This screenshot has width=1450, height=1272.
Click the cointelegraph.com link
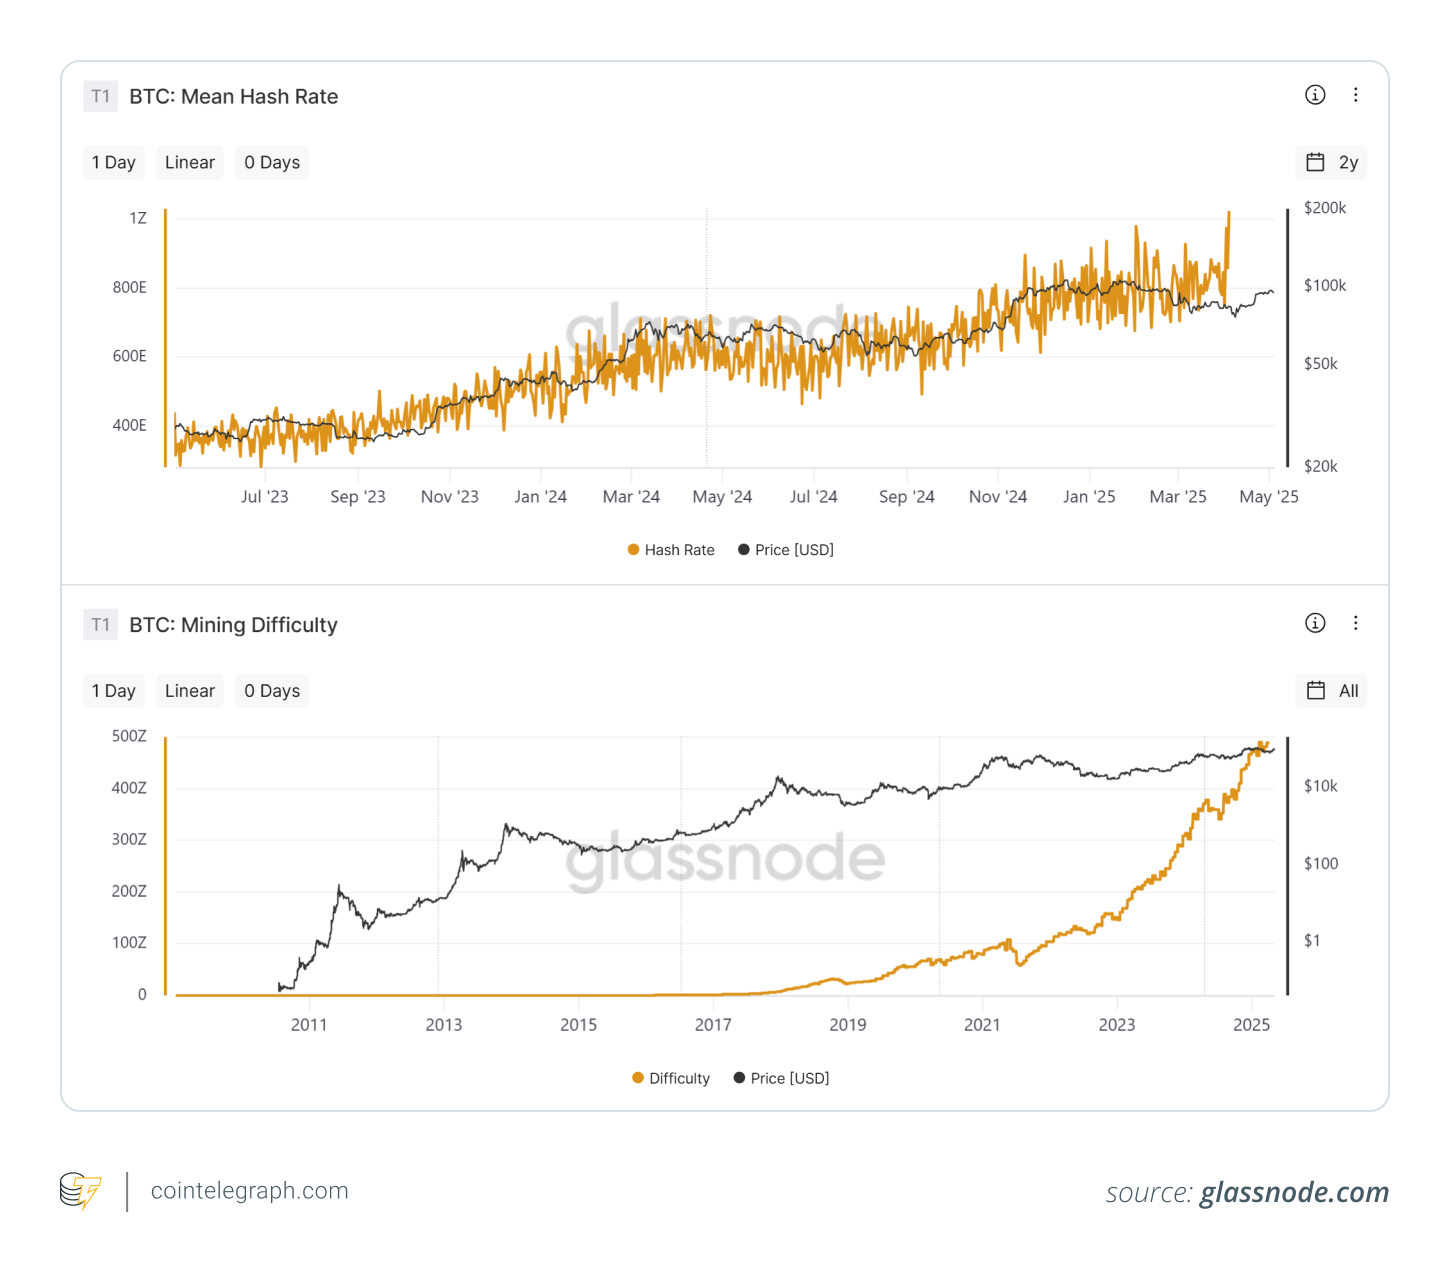pos(249,1191)
